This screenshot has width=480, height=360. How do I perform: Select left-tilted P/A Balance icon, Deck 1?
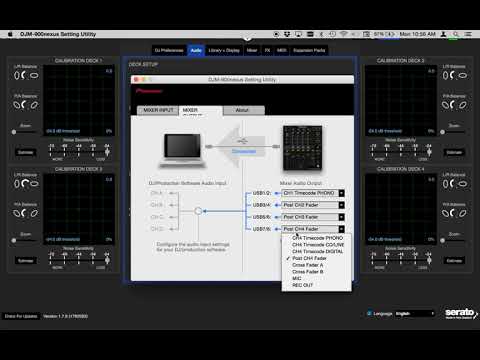click(x=17, y=105)
